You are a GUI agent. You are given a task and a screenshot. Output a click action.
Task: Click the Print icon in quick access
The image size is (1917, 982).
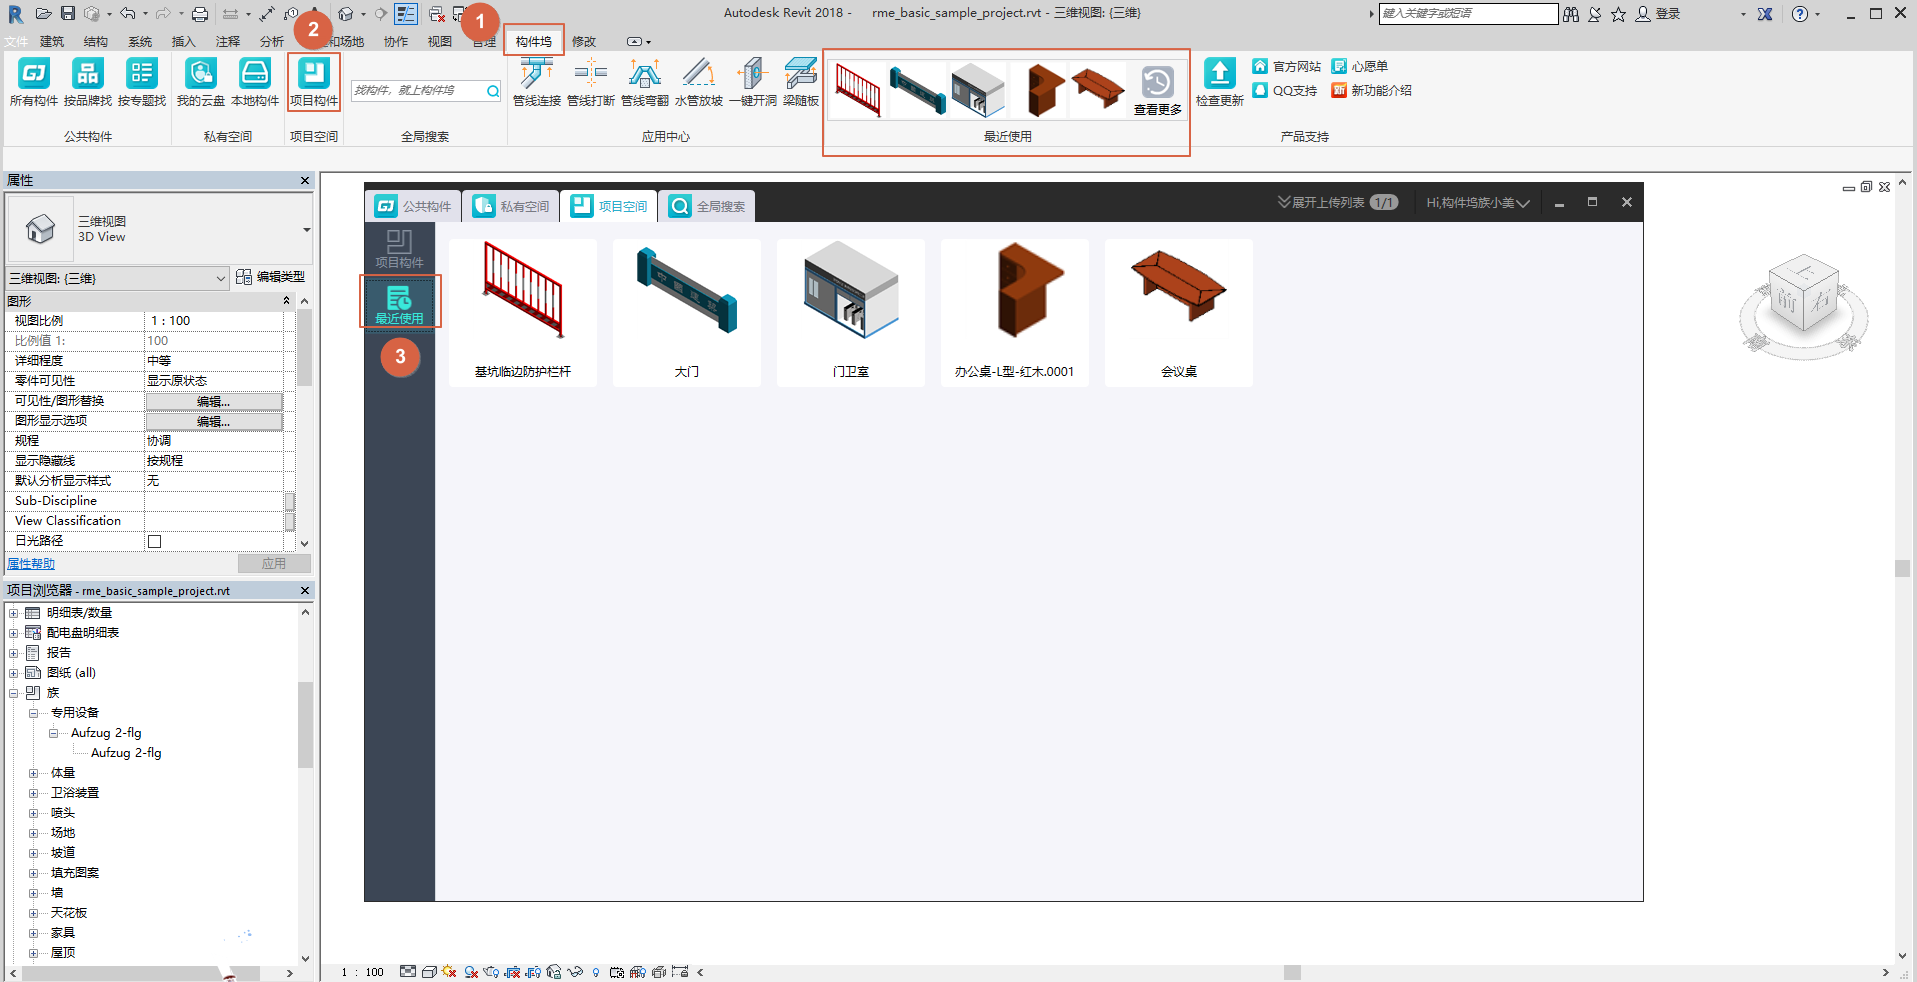[x=200, y=14]
